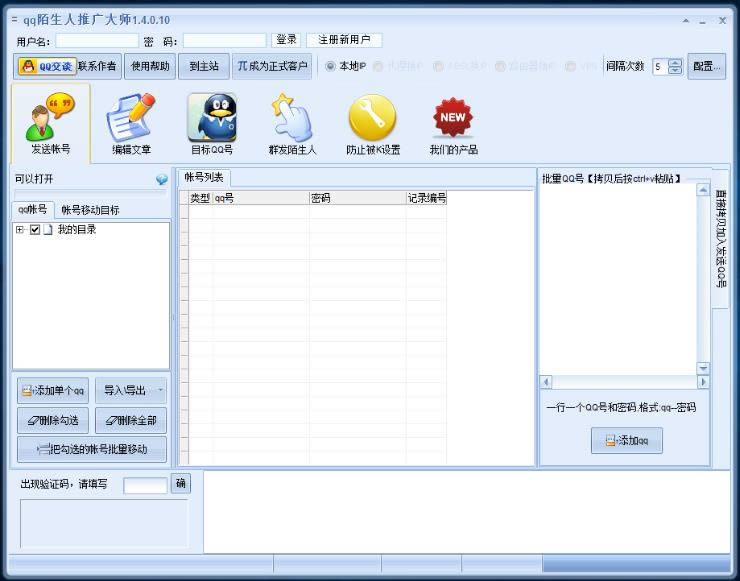Click the batch QQ list horizontal scrollbar
This screenshot has width=740, height=581.
624,382
